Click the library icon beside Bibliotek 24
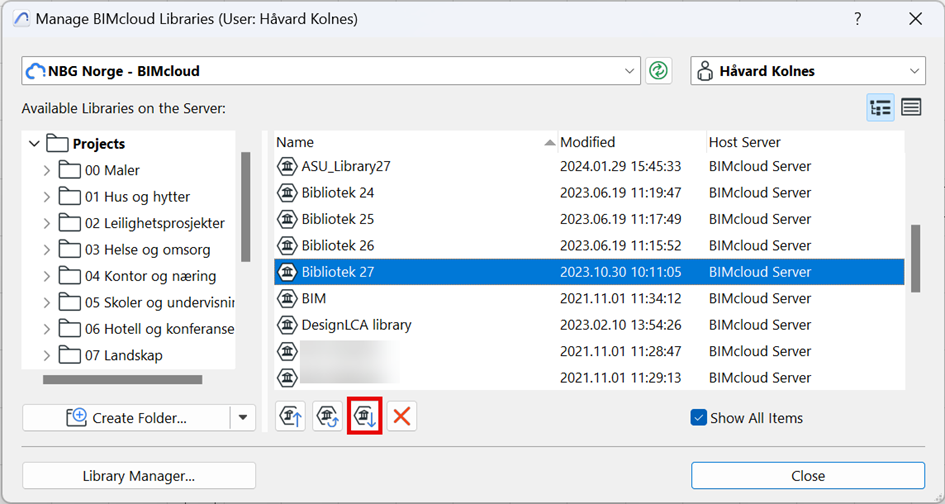 point(287,192)
